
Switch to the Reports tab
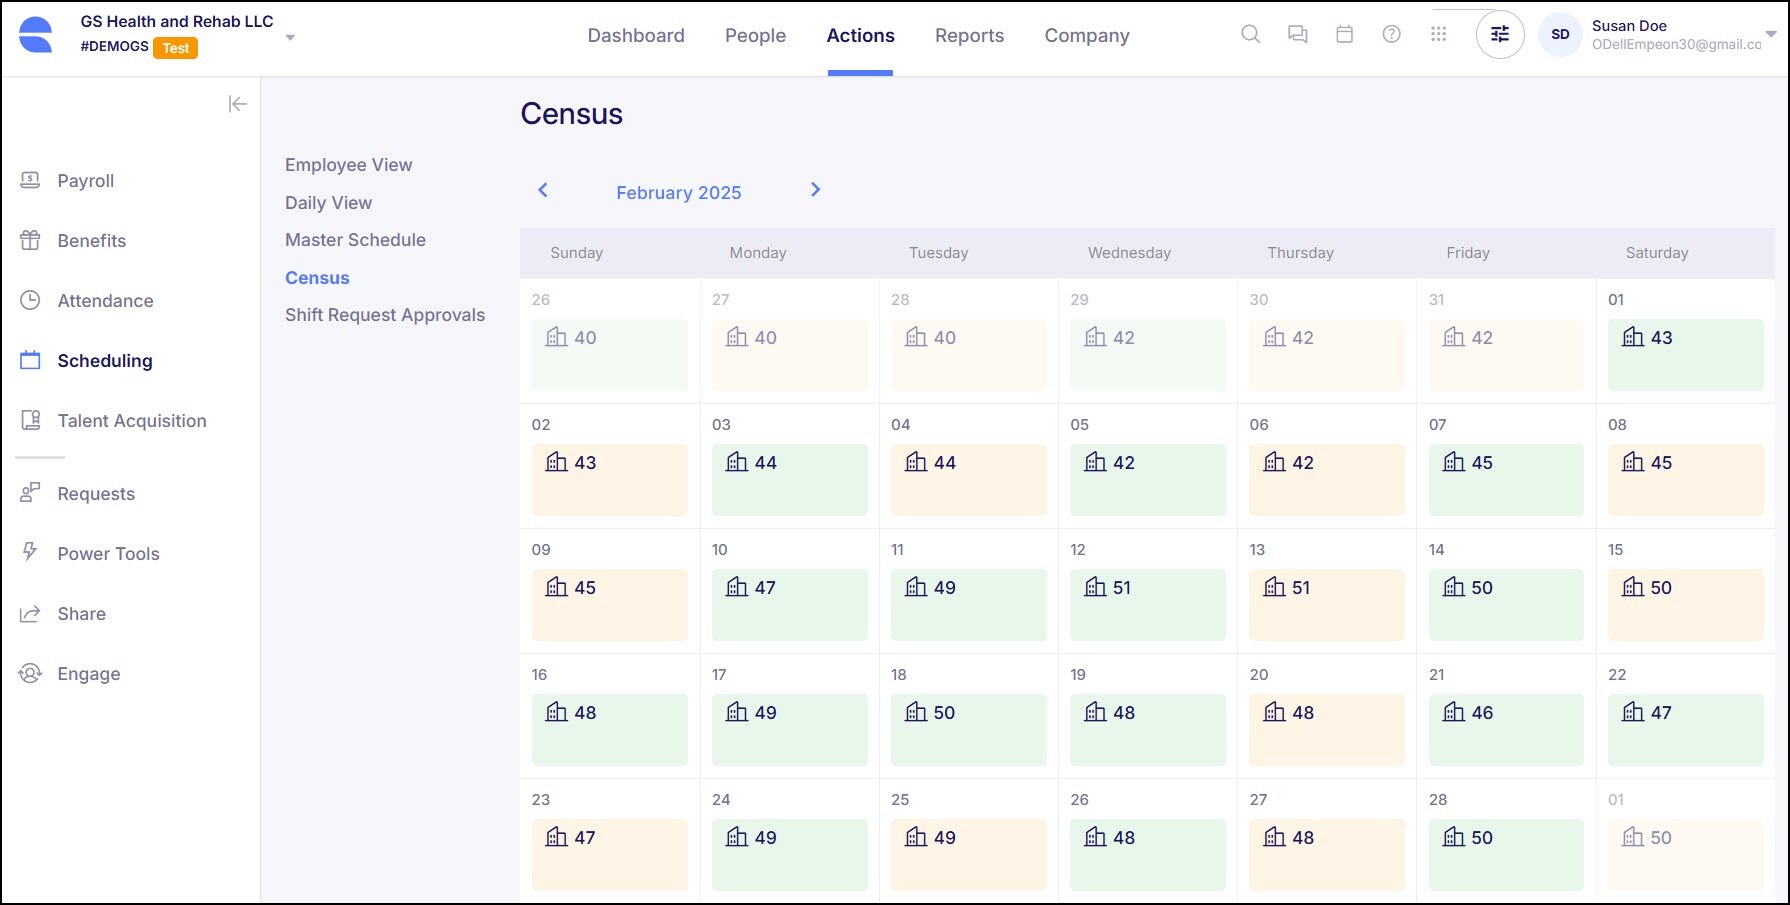pyautogui.click(x=969, y=35)
